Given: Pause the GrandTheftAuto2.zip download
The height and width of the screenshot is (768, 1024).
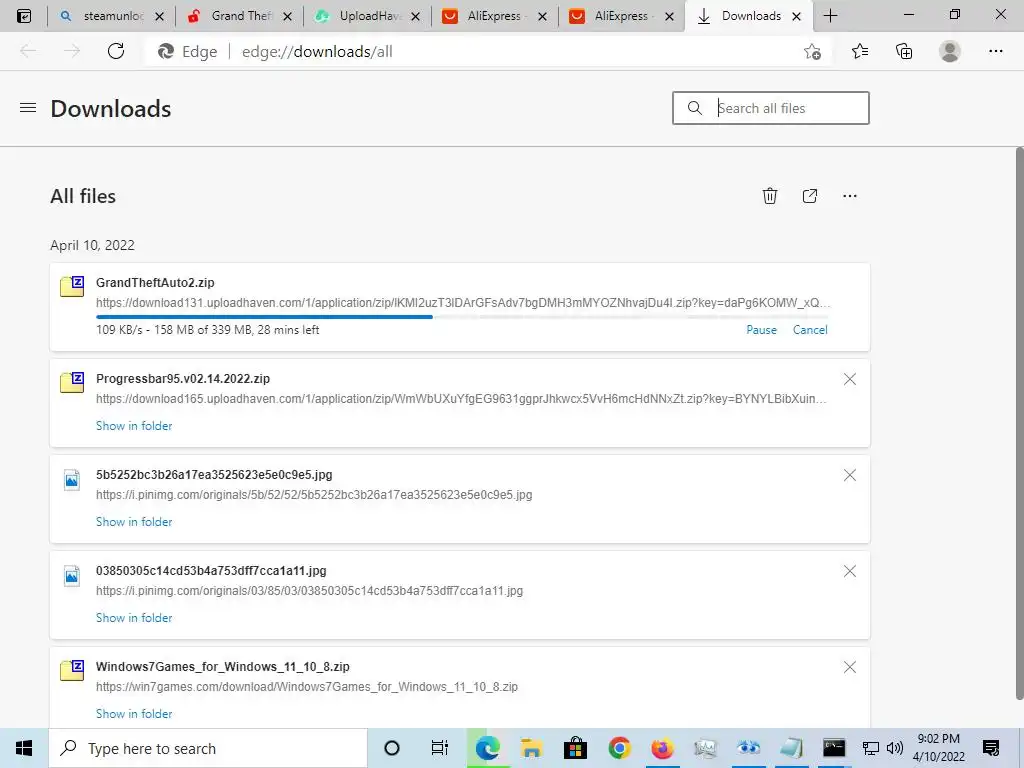Looking at the screenshot, I should pyautogui.click(x=761, y=330).
